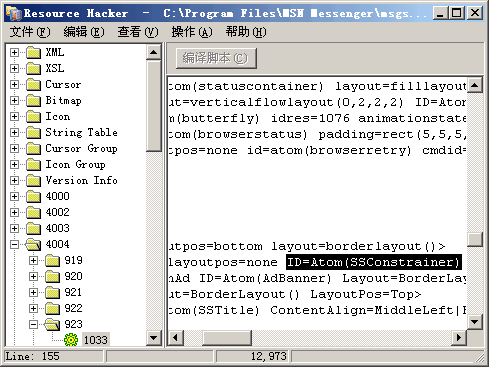Click the 4003 folder icon
The width and height of the screenshot is (489, 367).
coord(33,229)
